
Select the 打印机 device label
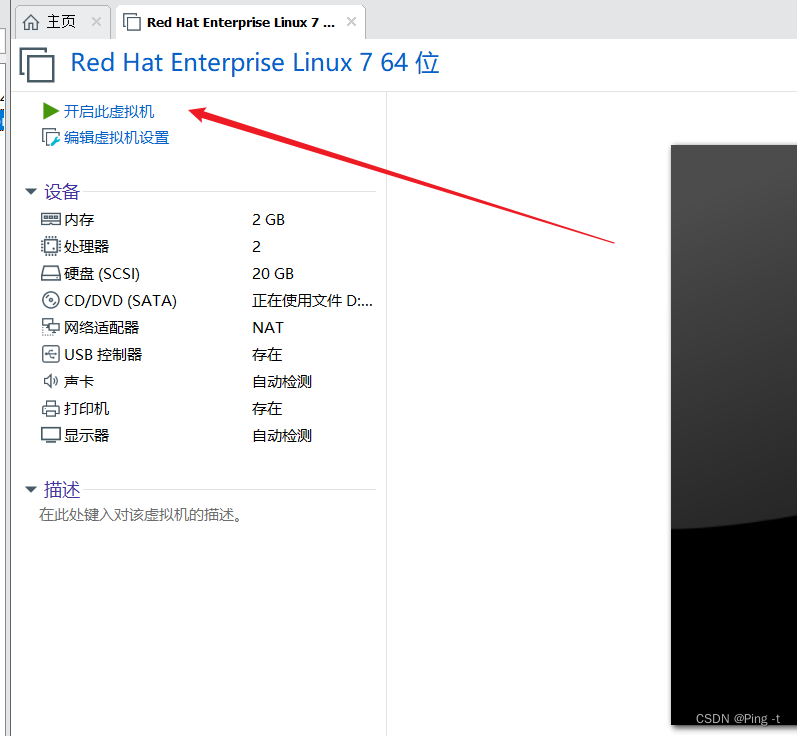click(86, 409)
